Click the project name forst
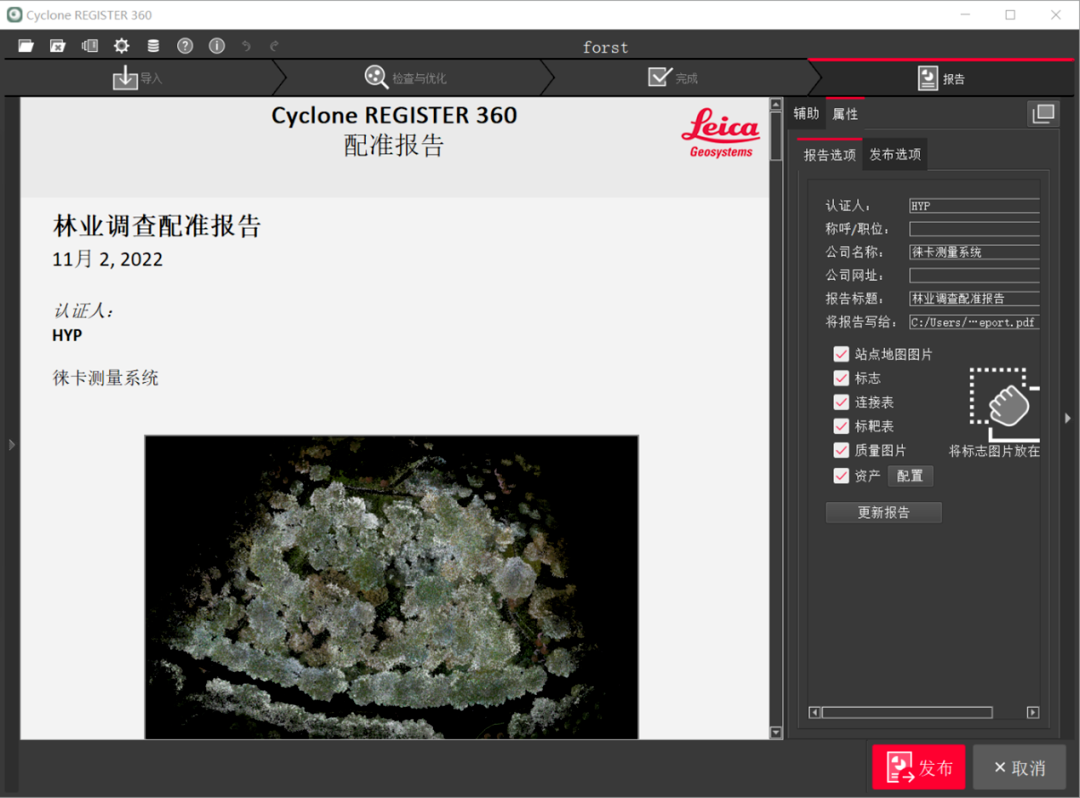 [x=605, y=47]
